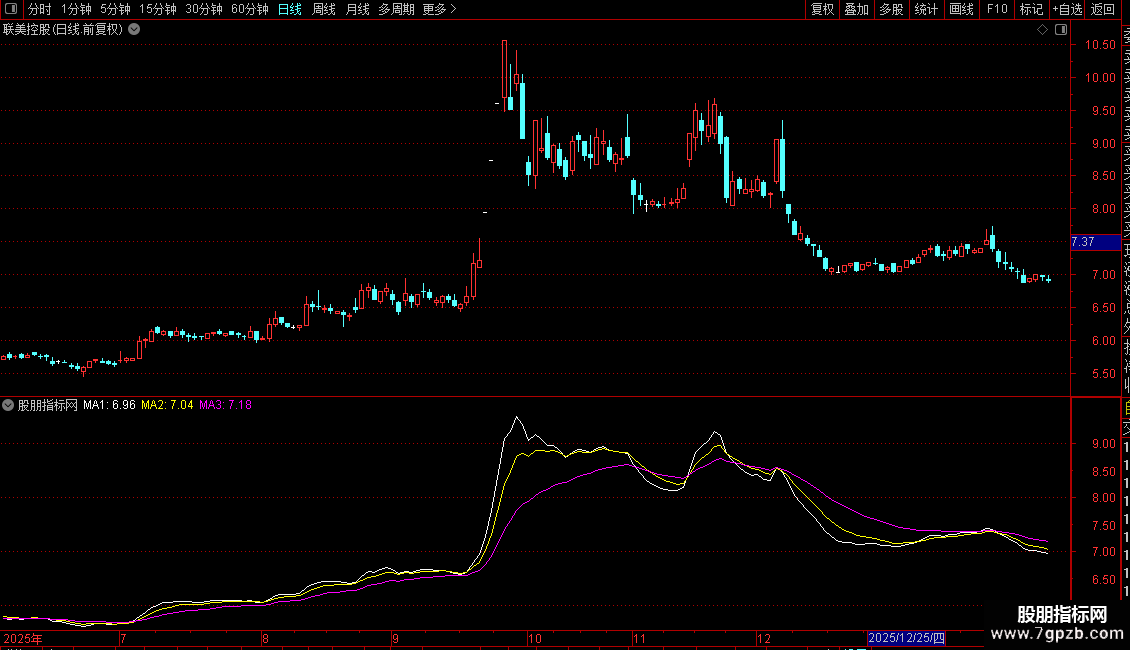Switch to 60分钟 chart tab

[x=249, y=10]
